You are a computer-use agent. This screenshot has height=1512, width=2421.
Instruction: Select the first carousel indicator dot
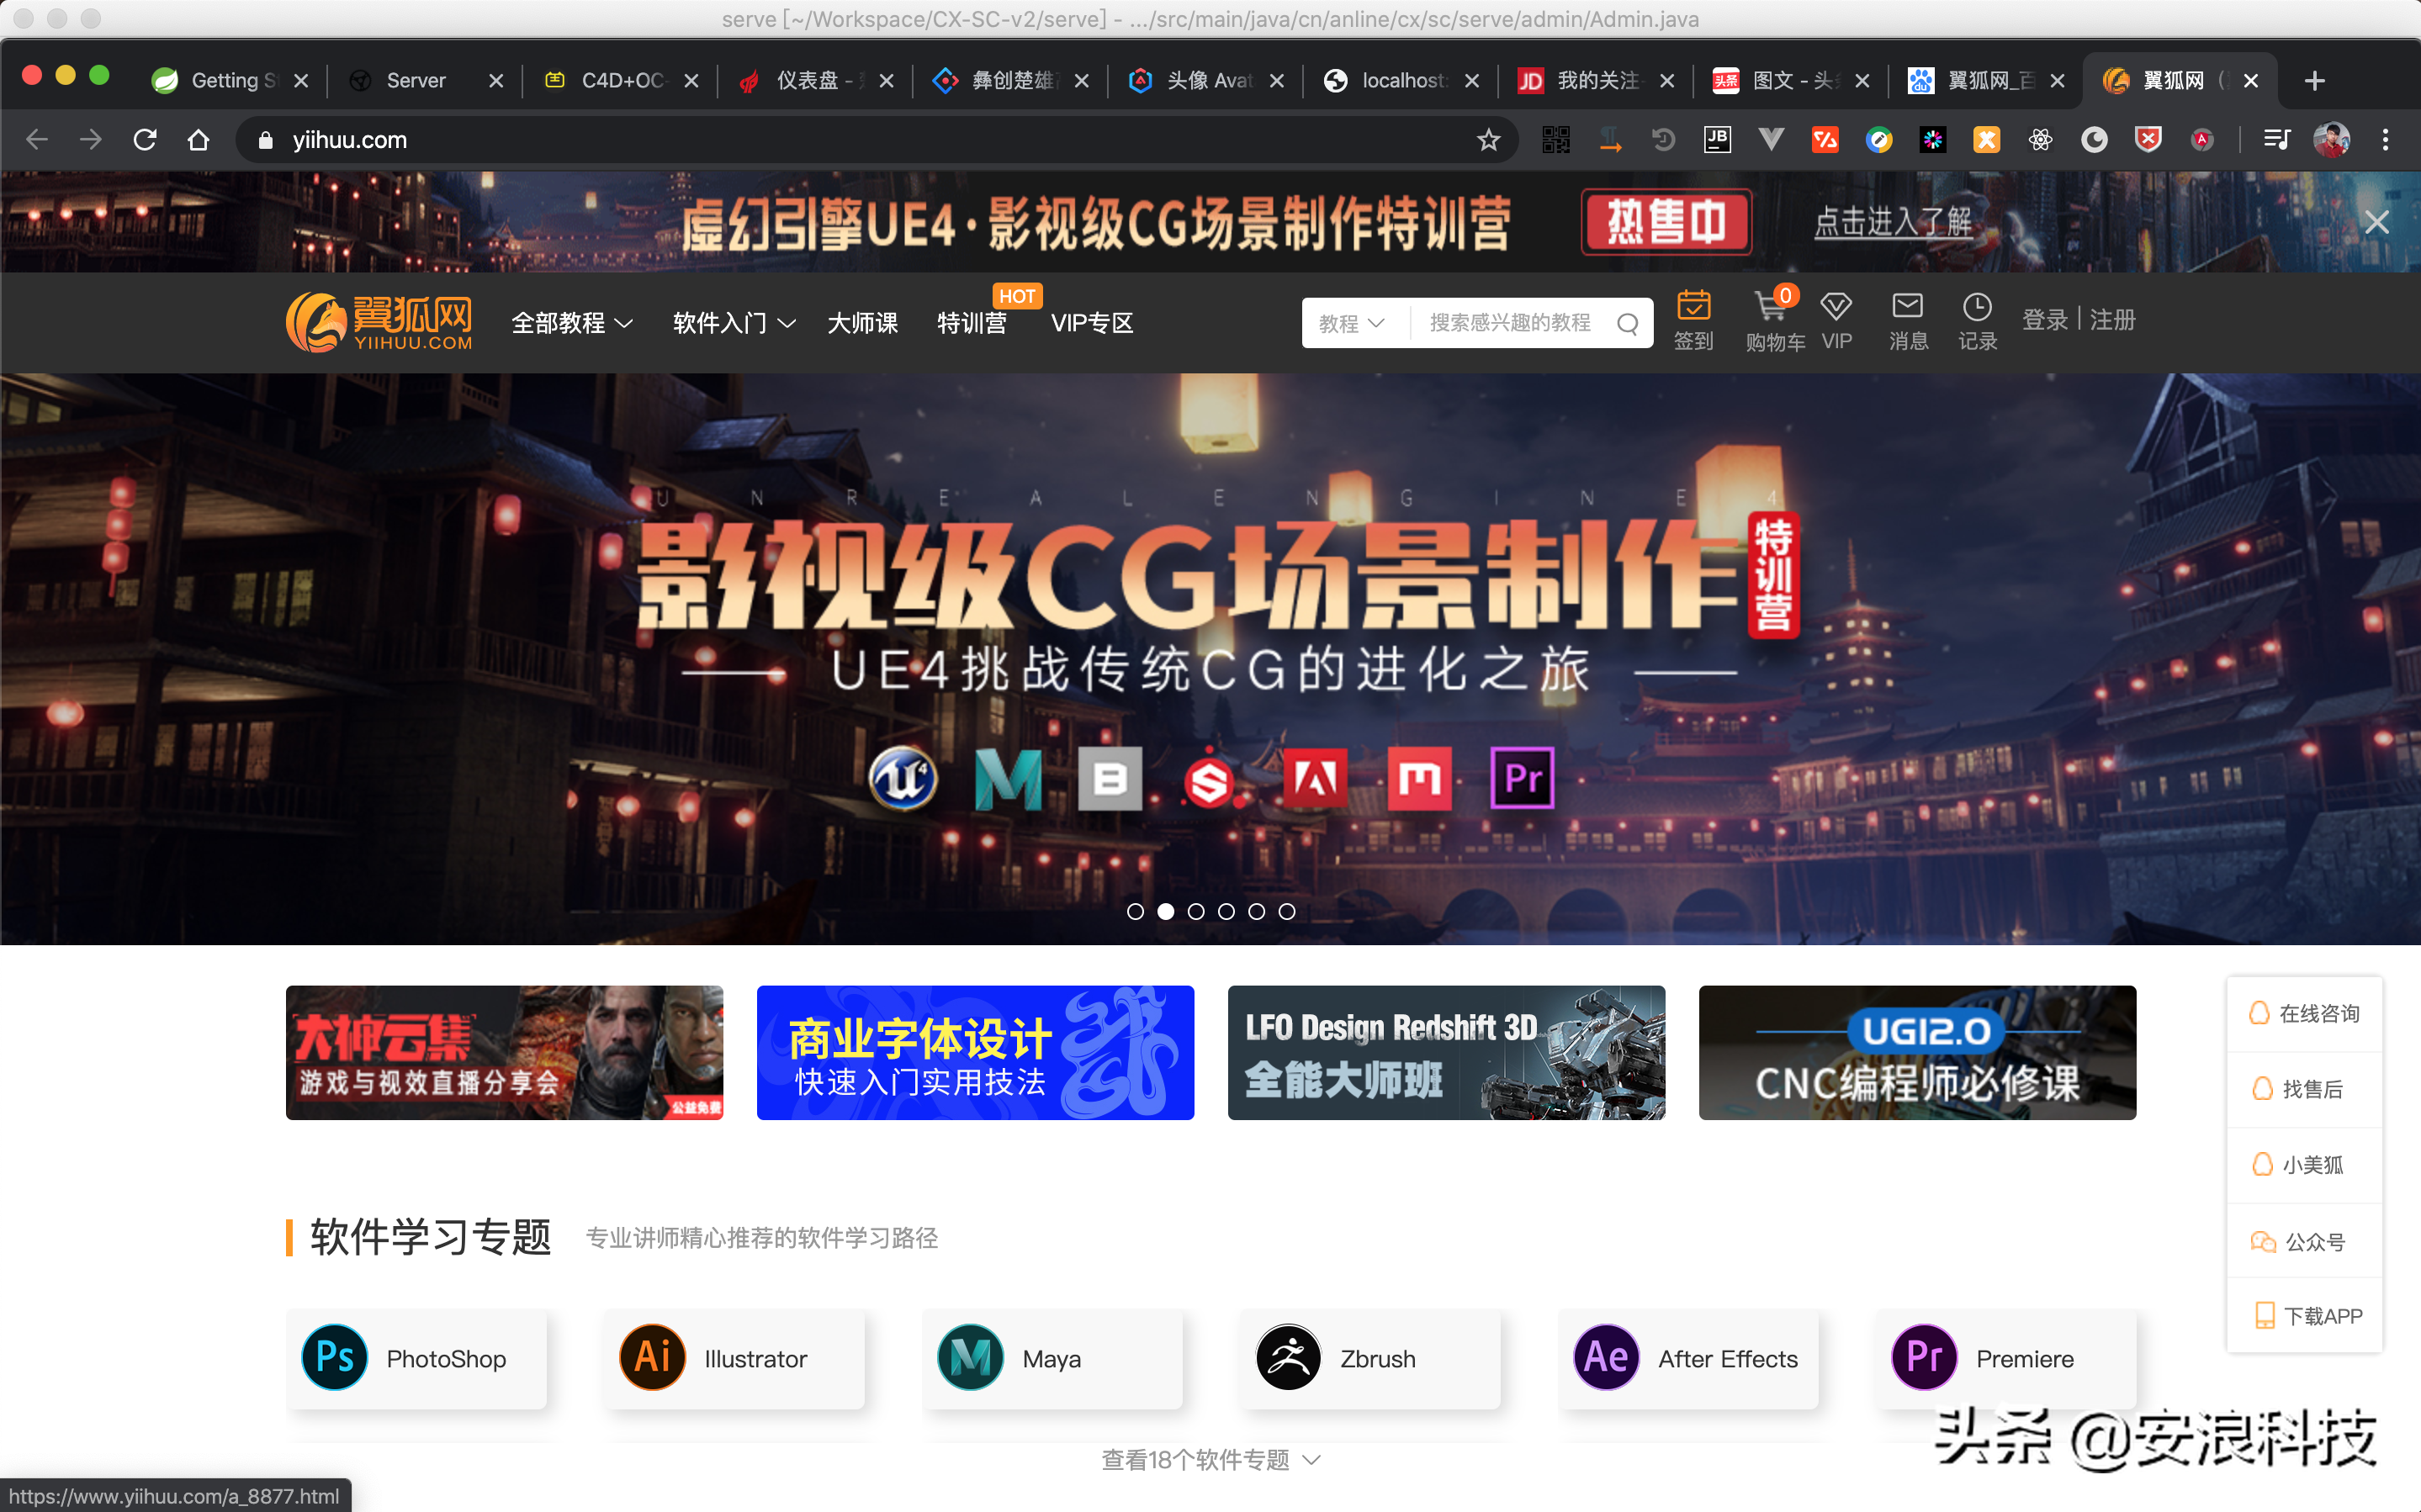pyautogui.click(x=1135, y=911)
